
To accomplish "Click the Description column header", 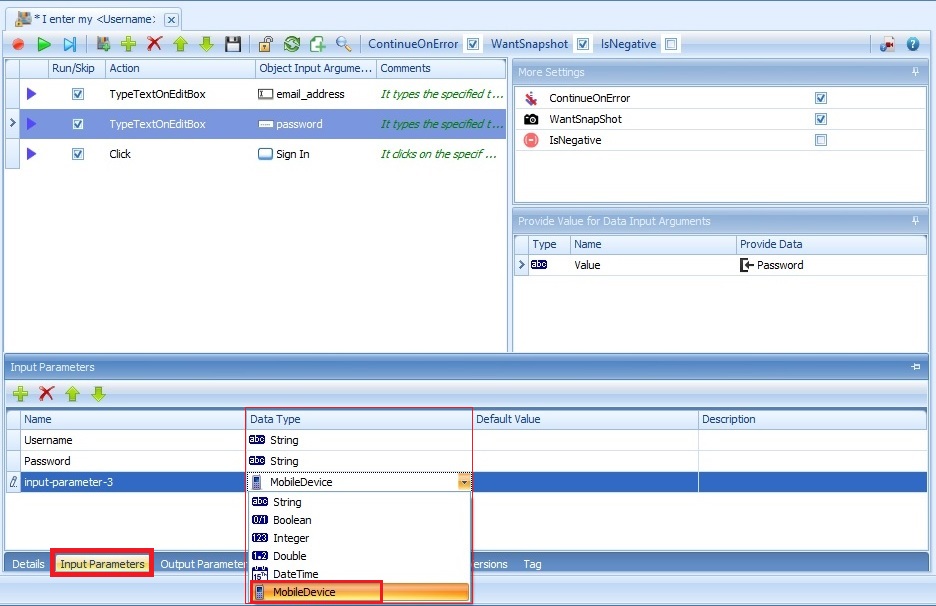I will coord(812,419).
